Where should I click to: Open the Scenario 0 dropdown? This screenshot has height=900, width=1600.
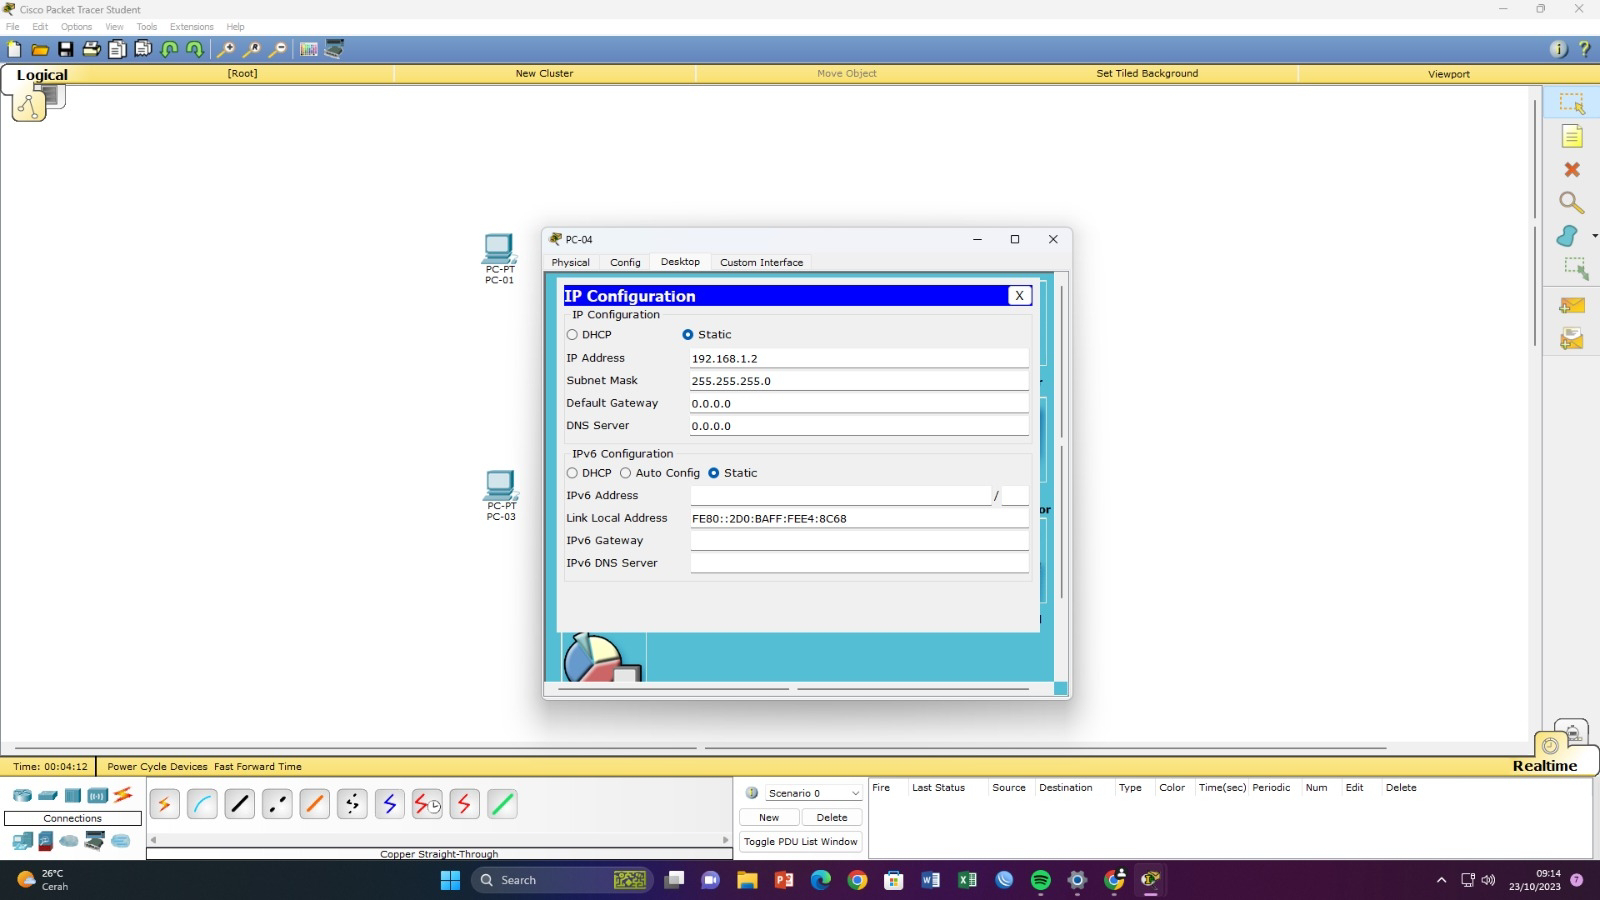pyautogui.click(x=813, y=793)
